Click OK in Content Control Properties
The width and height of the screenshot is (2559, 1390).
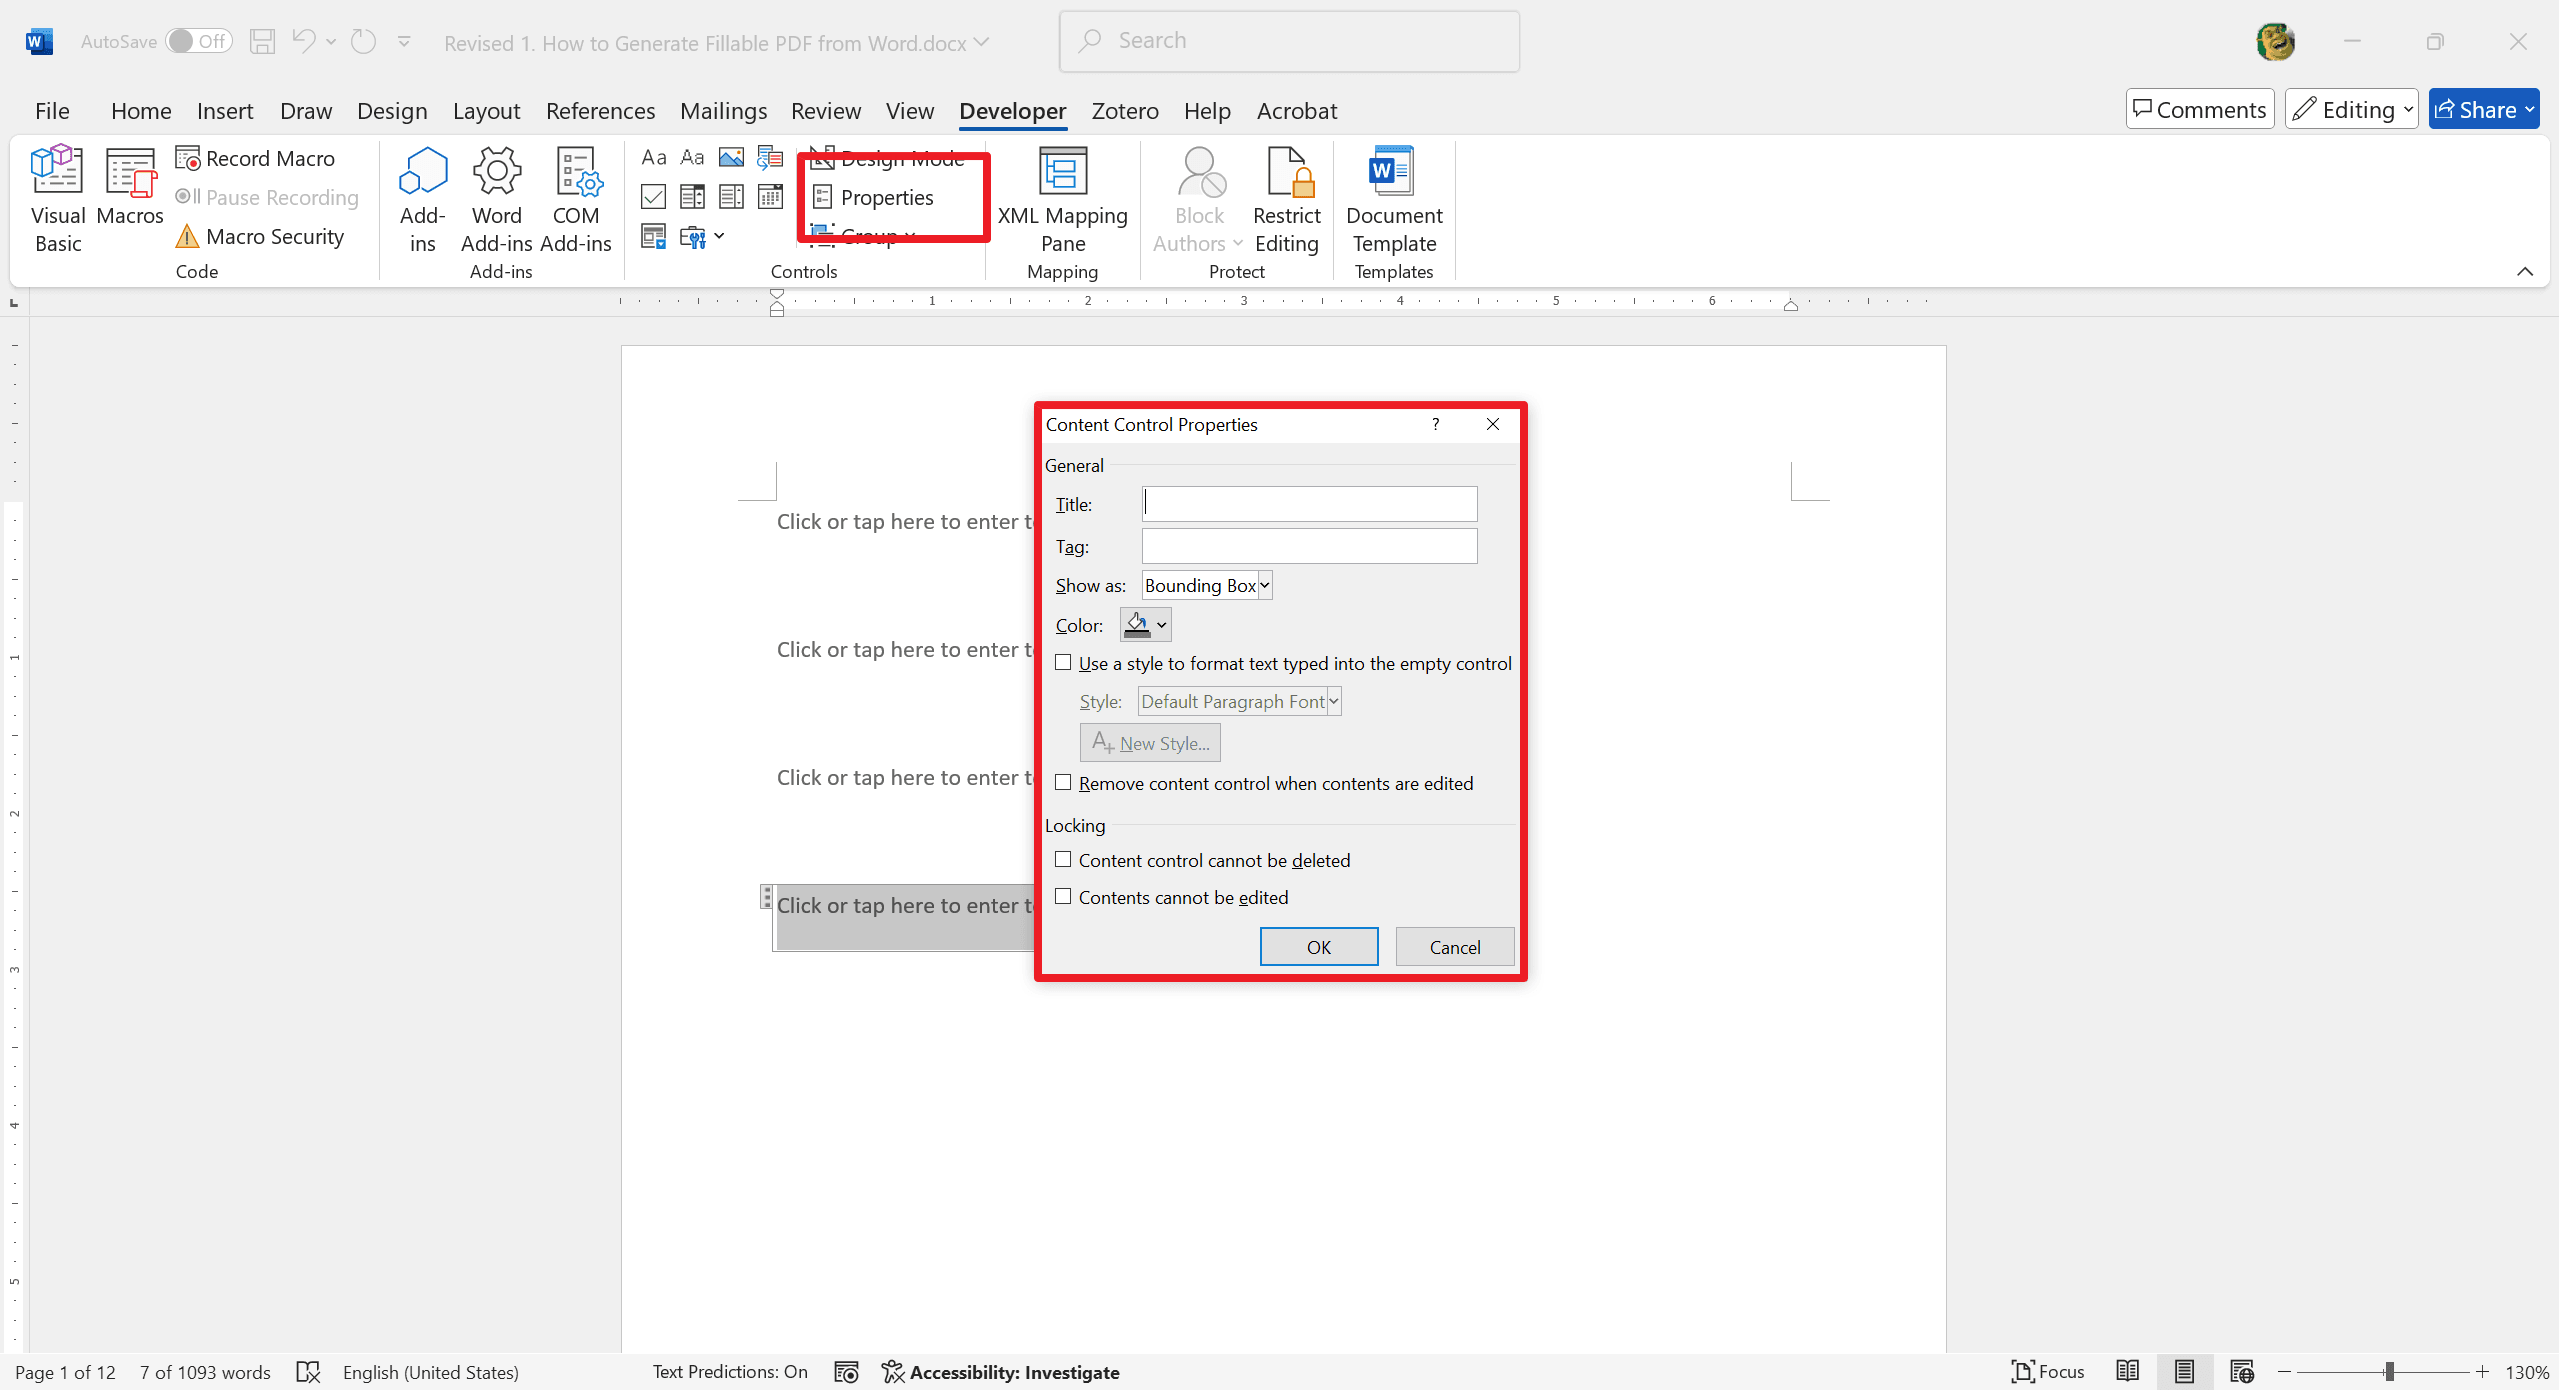1318,946
